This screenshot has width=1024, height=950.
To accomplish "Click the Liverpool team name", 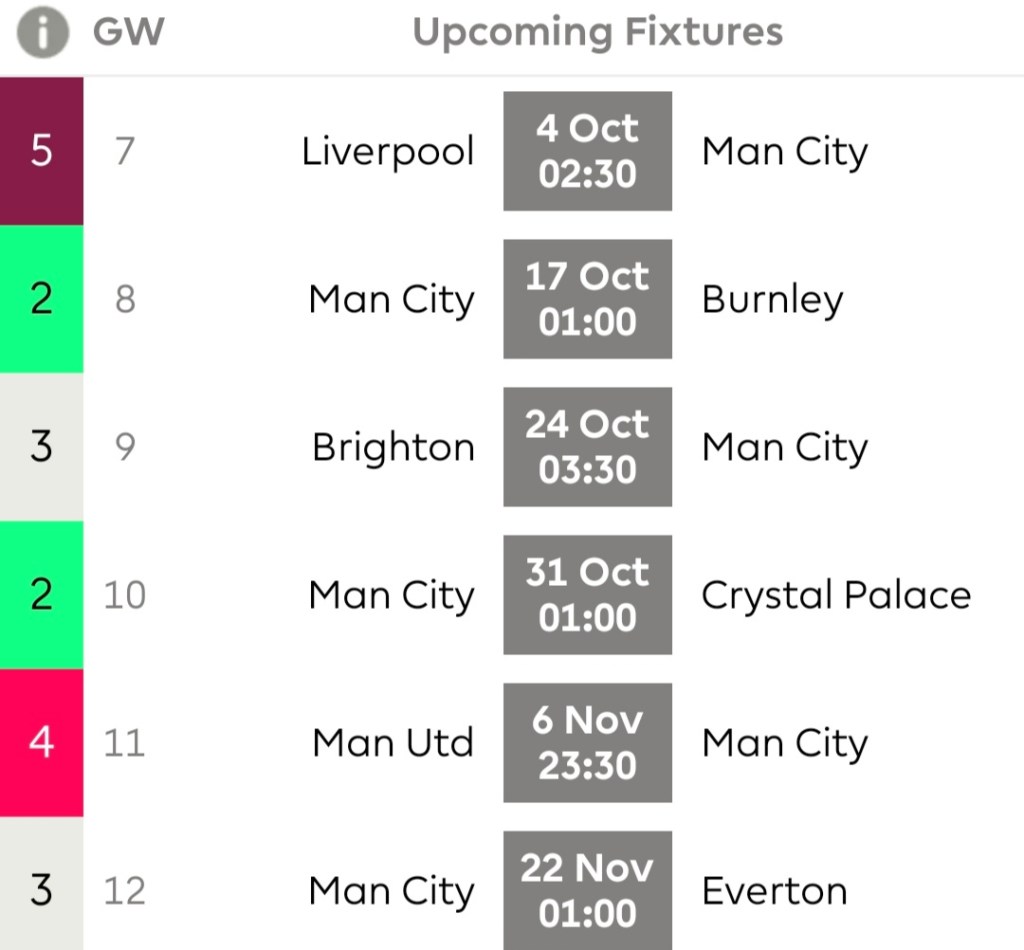I will click(388, 152).
